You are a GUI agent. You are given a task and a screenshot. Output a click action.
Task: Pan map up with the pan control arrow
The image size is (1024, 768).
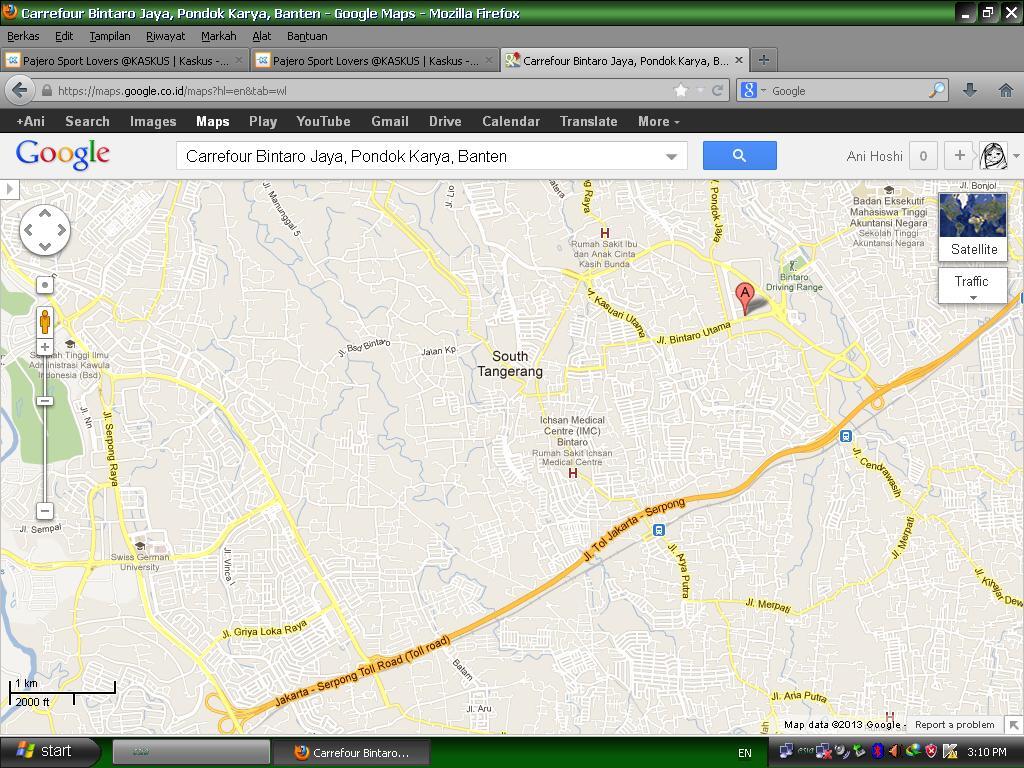[44, 214]
